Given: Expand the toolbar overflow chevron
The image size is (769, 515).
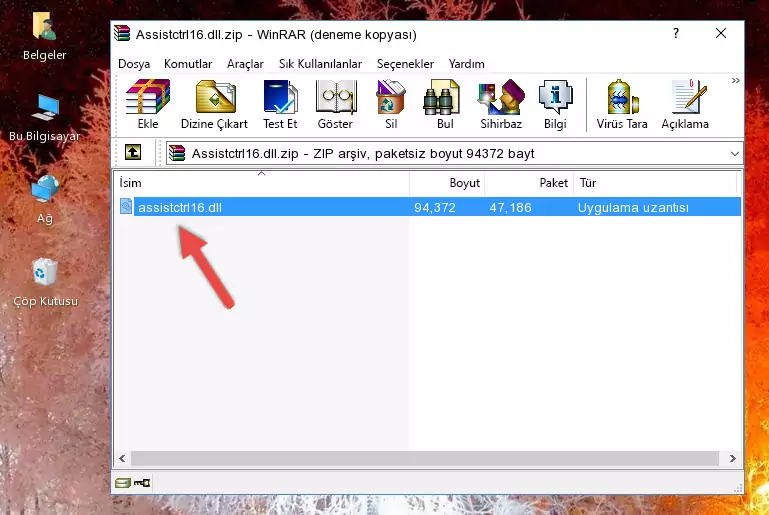Looking at the screenshot, I should (x=735, y=80).
